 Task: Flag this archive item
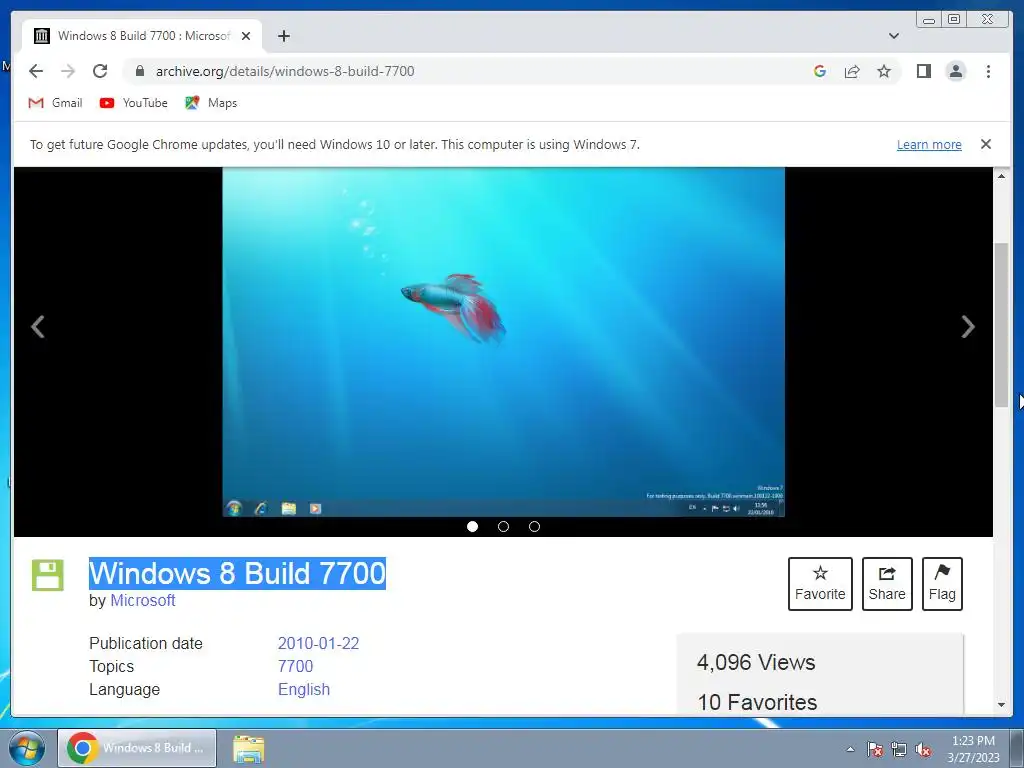[942, 584]
